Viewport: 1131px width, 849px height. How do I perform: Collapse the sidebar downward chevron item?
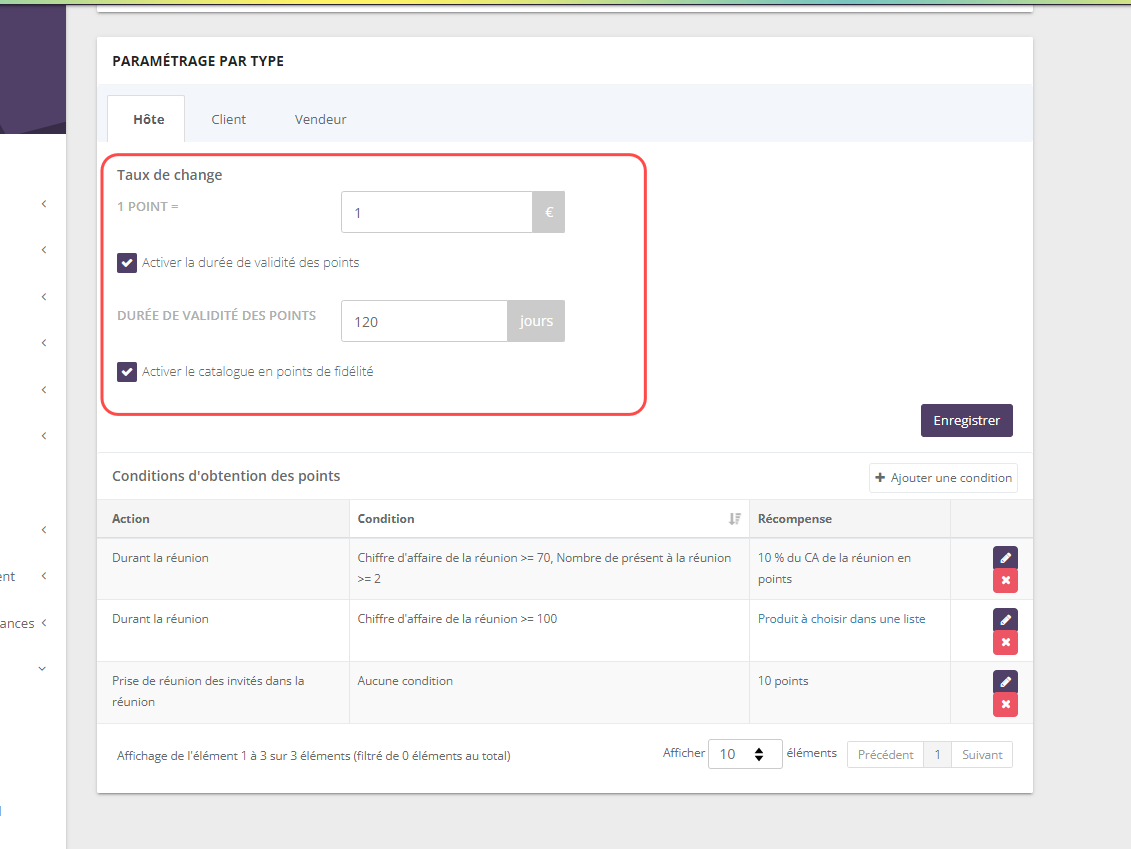pyautogui.click(x=42, y=668)
